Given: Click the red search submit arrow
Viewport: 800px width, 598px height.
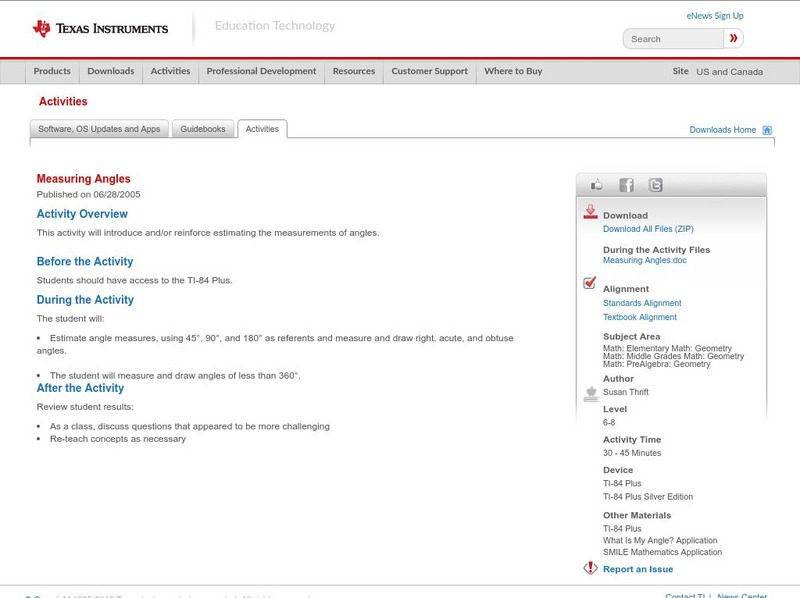Looking at the screenshot, I should tap(734, 39).
